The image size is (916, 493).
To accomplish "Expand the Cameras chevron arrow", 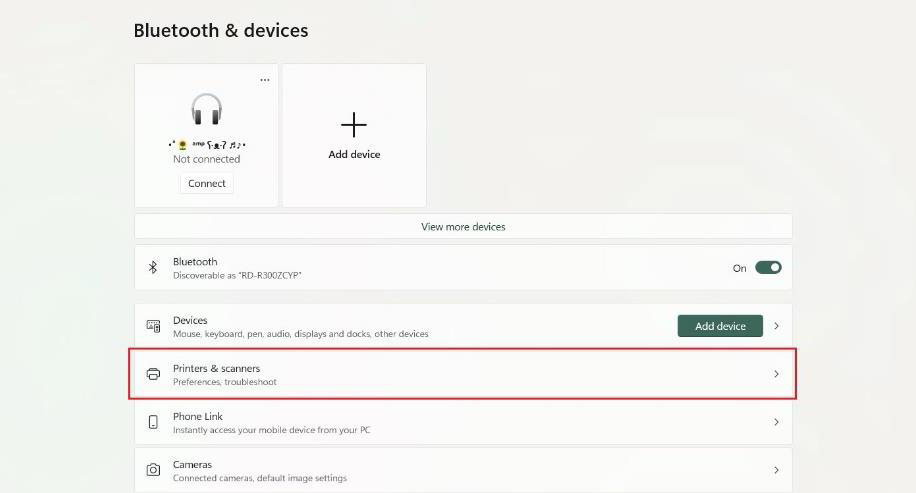I will [776, 470].
